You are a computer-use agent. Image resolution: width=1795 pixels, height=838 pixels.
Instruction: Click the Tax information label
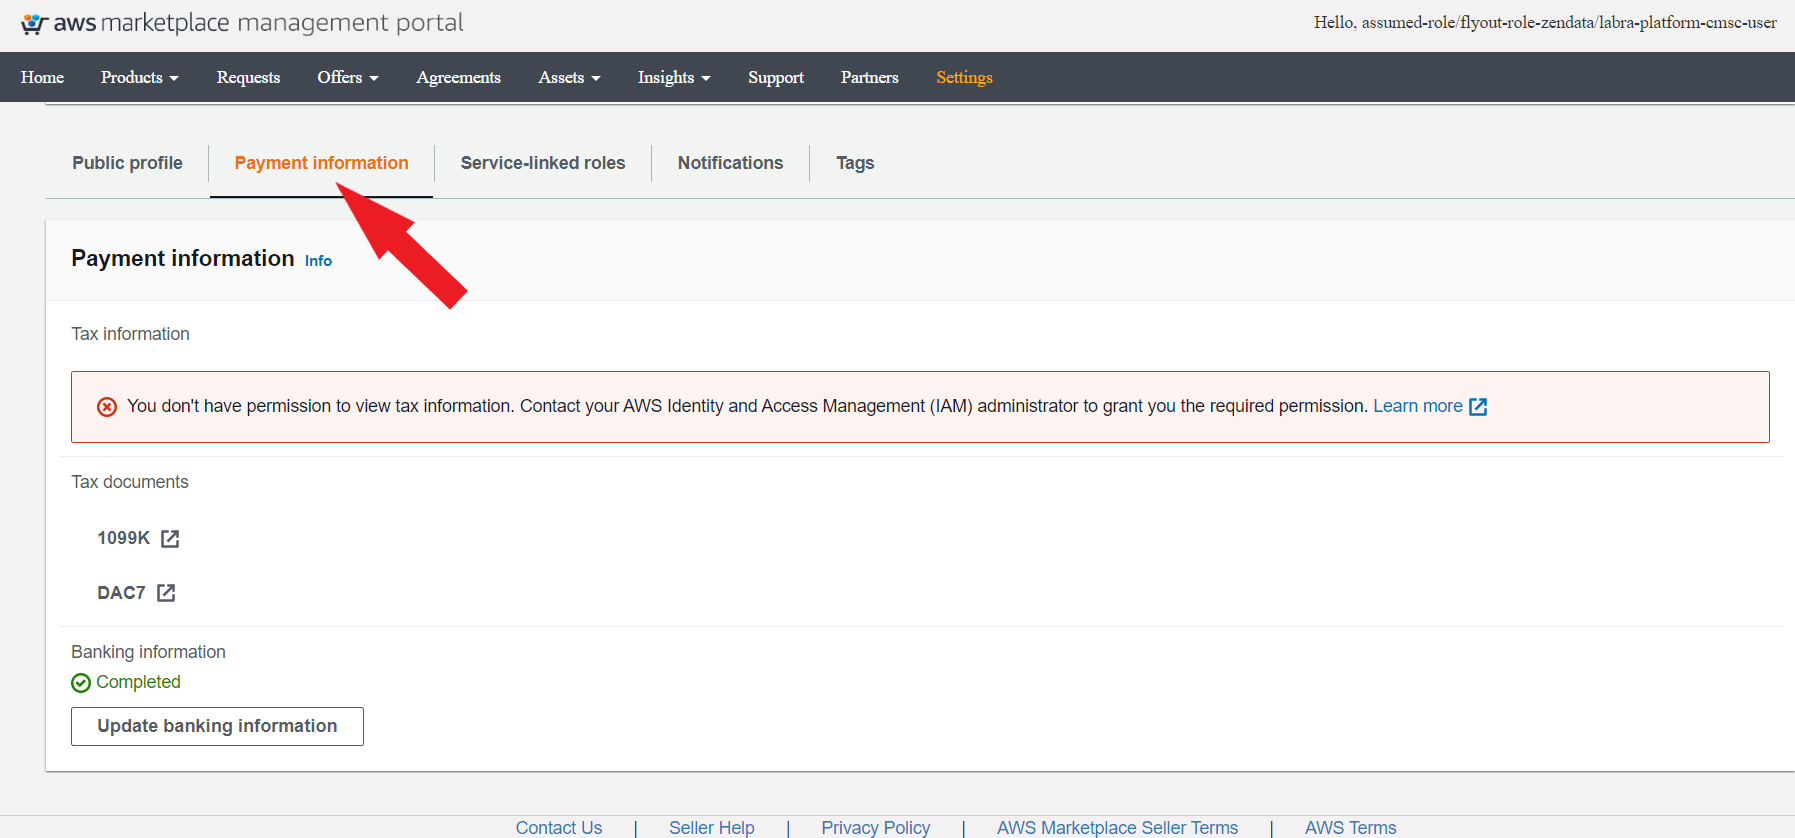point(130,334)
